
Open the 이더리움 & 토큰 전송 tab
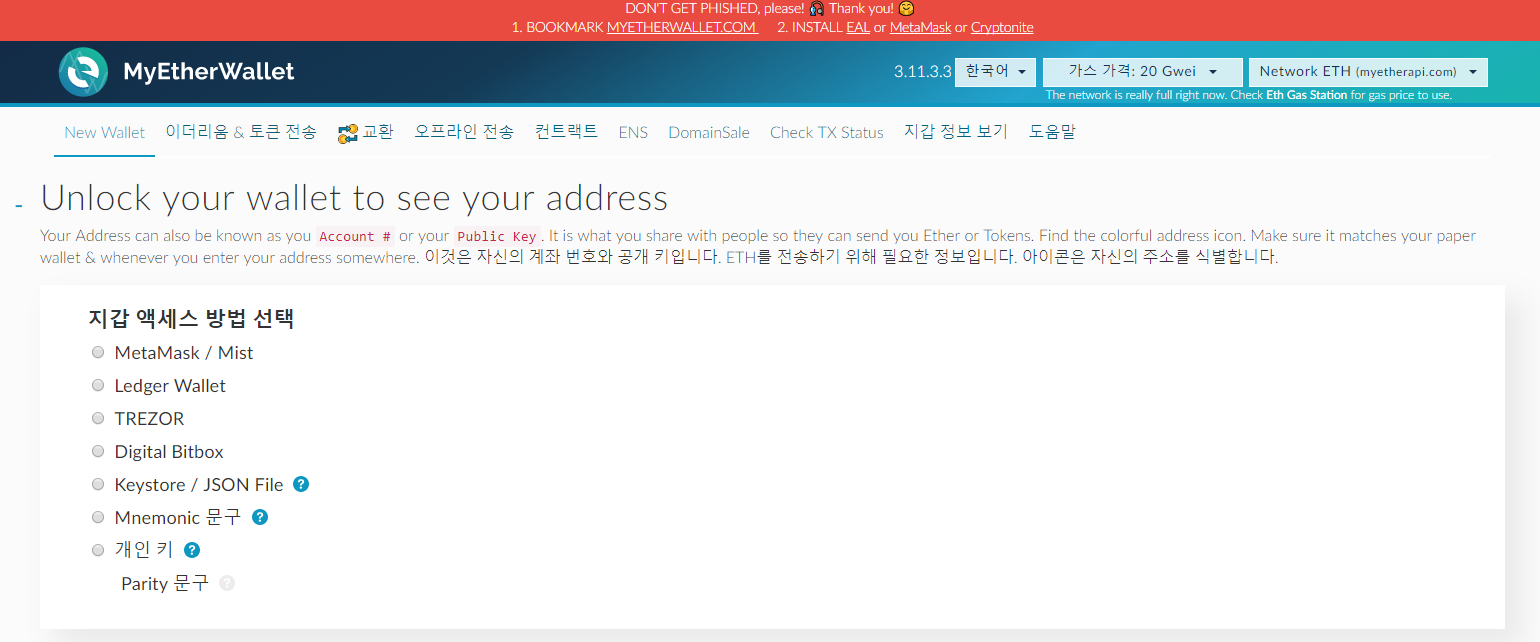tap(241, 132)
